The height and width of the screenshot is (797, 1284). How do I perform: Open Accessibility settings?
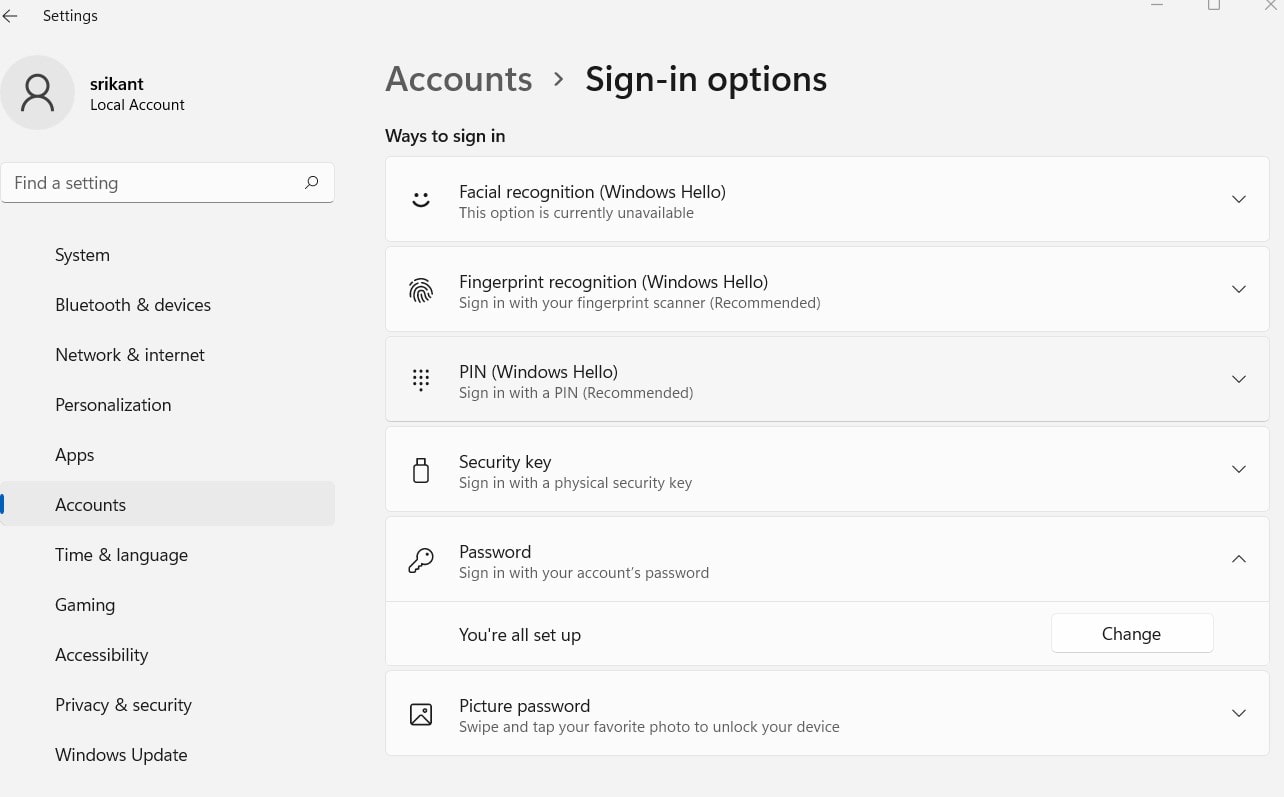pyautogui.click(x=168, y=655)
